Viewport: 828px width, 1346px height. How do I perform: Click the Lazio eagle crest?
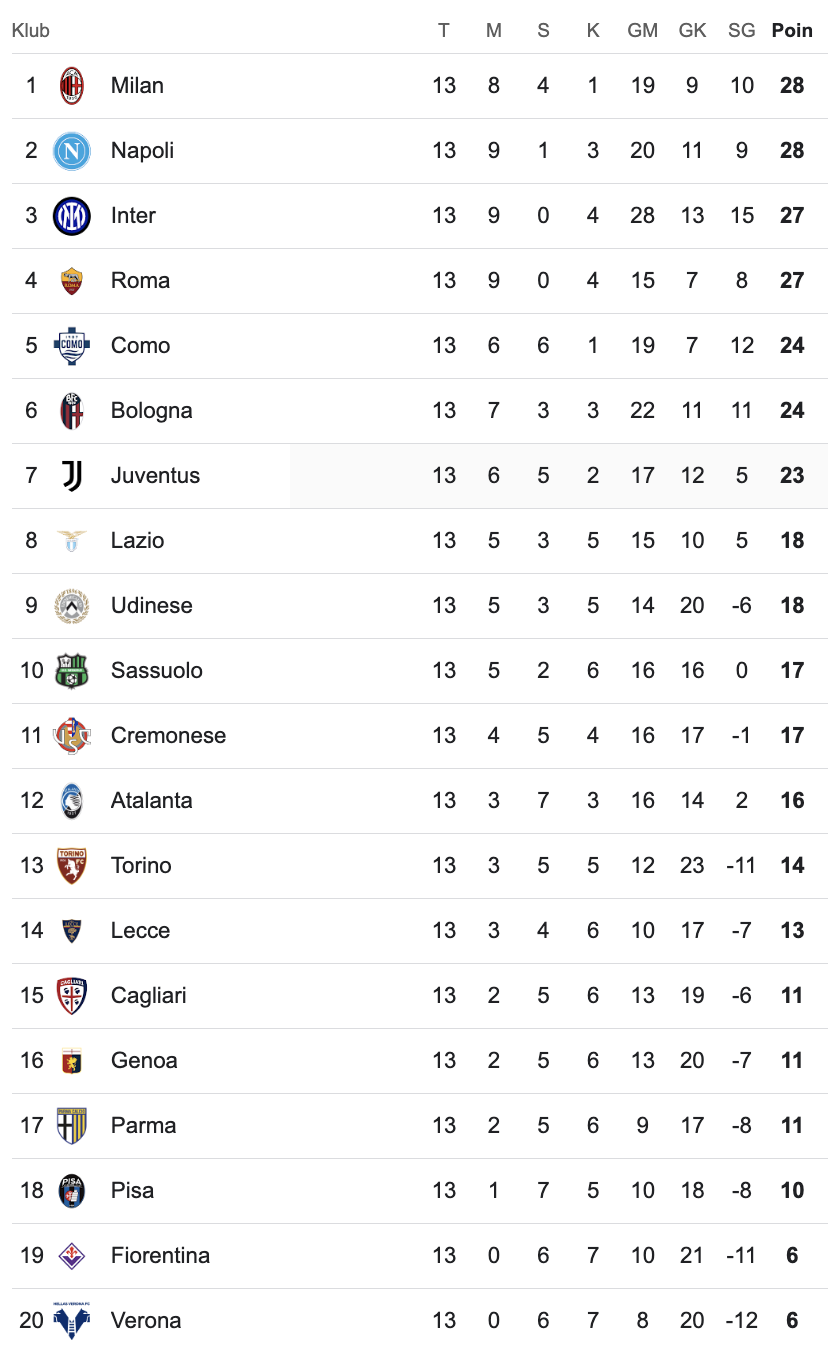coord(72,541)
